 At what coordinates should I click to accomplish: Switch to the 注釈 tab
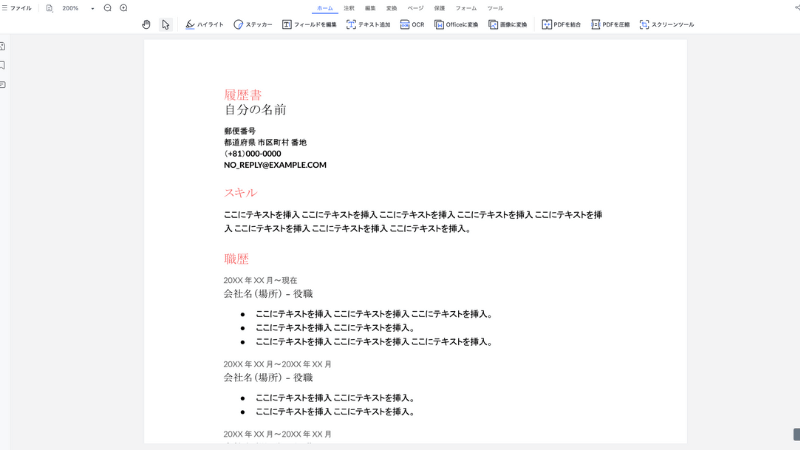349,8
